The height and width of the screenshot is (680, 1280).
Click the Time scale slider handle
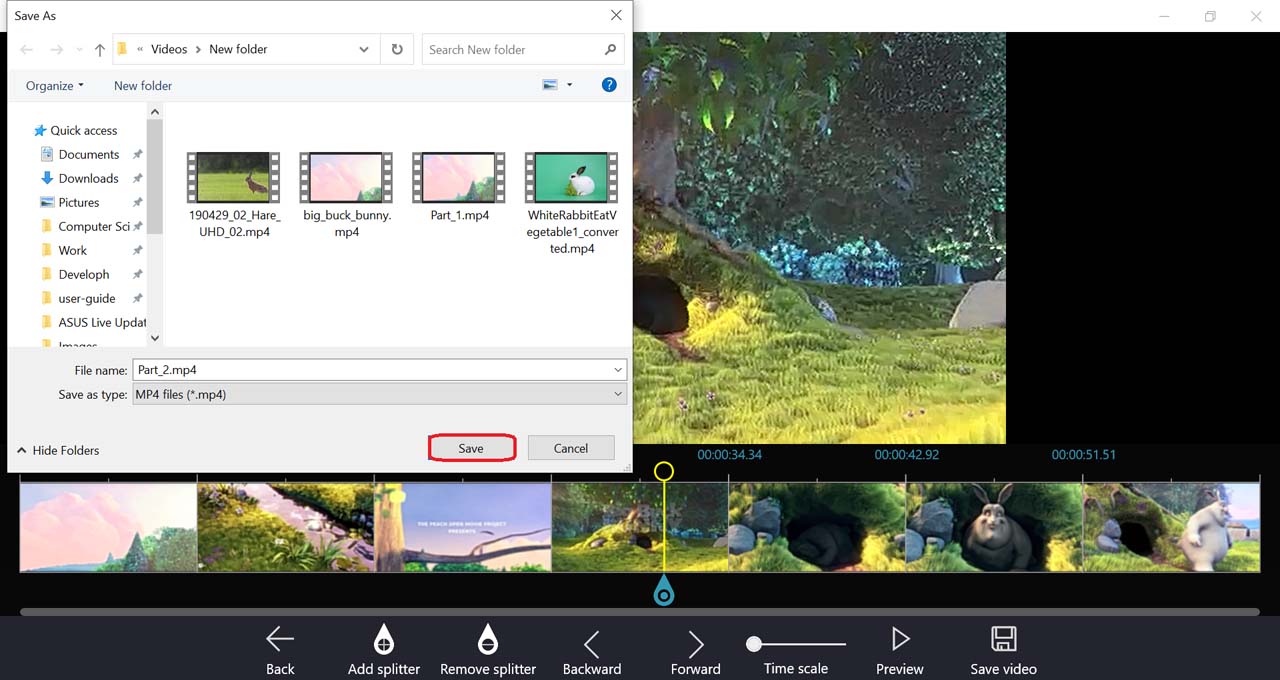point(754,644)
